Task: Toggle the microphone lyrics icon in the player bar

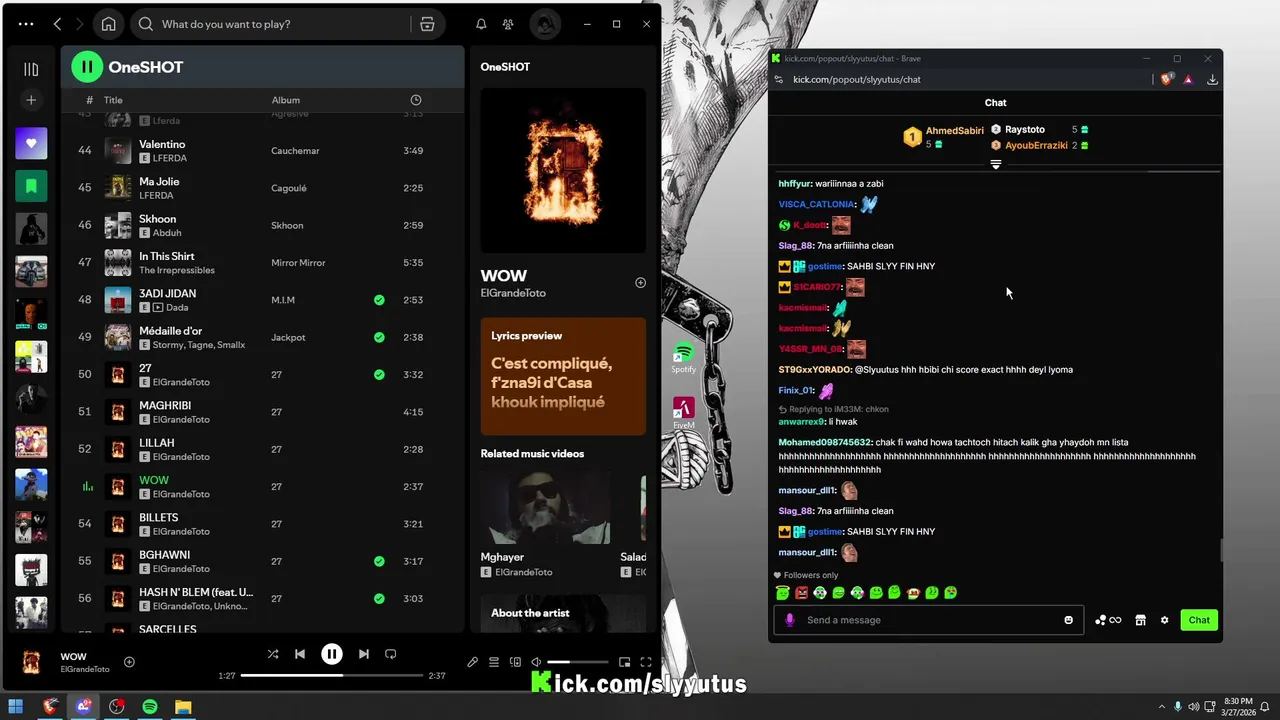Action: (x=472, y=662)
